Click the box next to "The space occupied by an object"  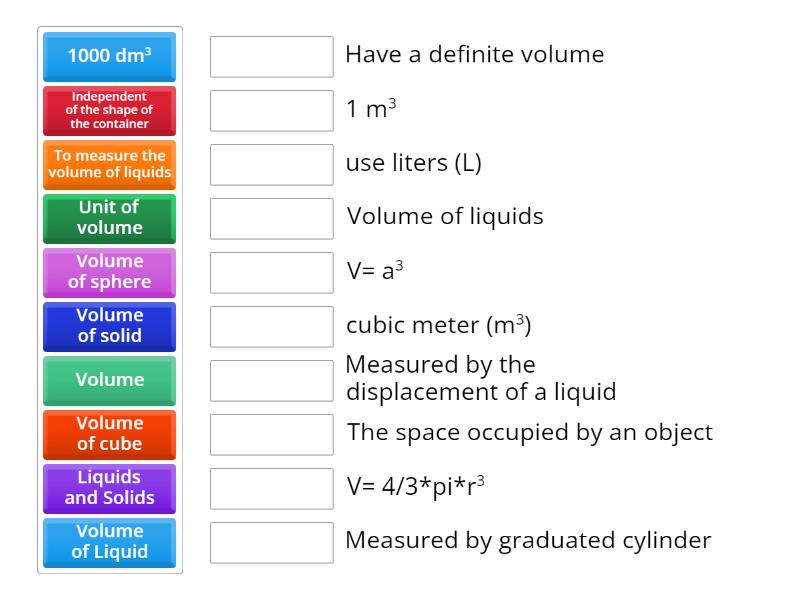click(271, 434)
